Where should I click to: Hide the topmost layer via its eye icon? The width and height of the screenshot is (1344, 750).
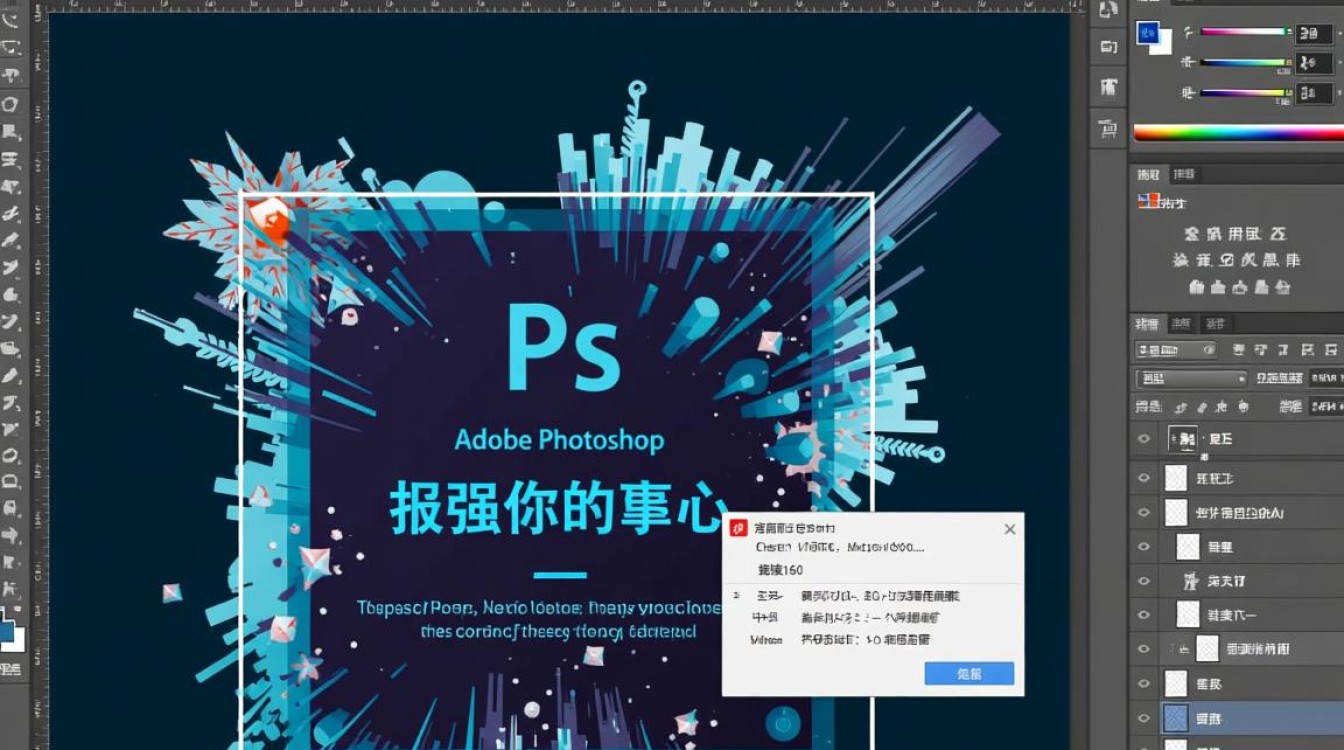click(1145, 438)
